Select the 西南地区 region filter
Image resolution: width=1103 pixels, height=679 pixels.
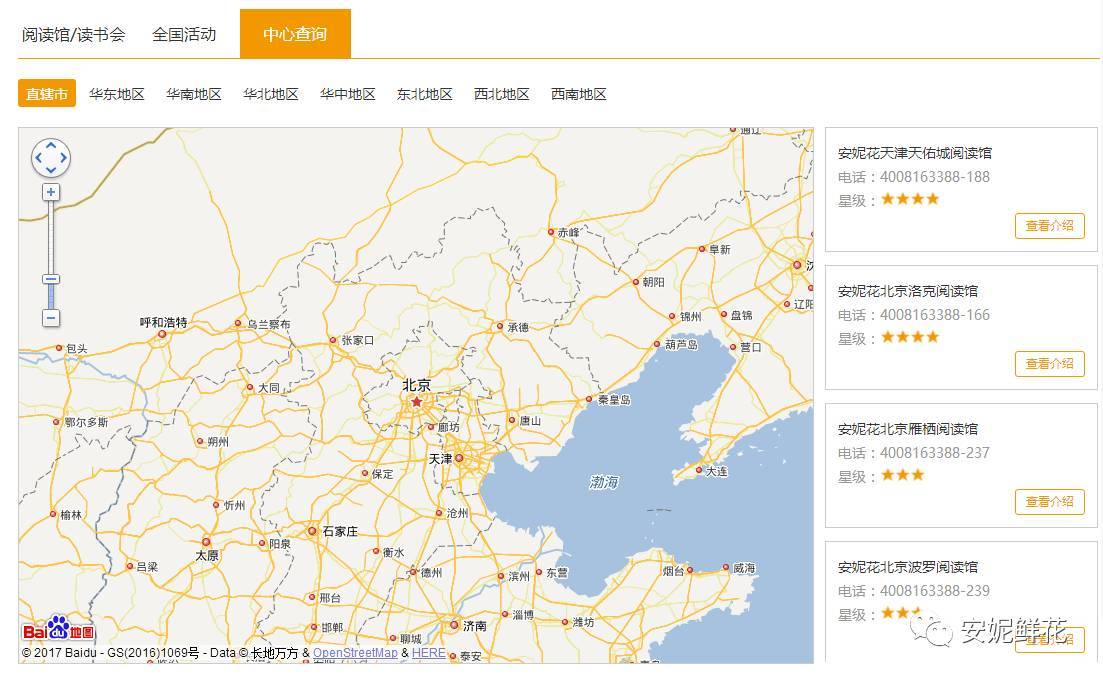[x=579, y=94]
